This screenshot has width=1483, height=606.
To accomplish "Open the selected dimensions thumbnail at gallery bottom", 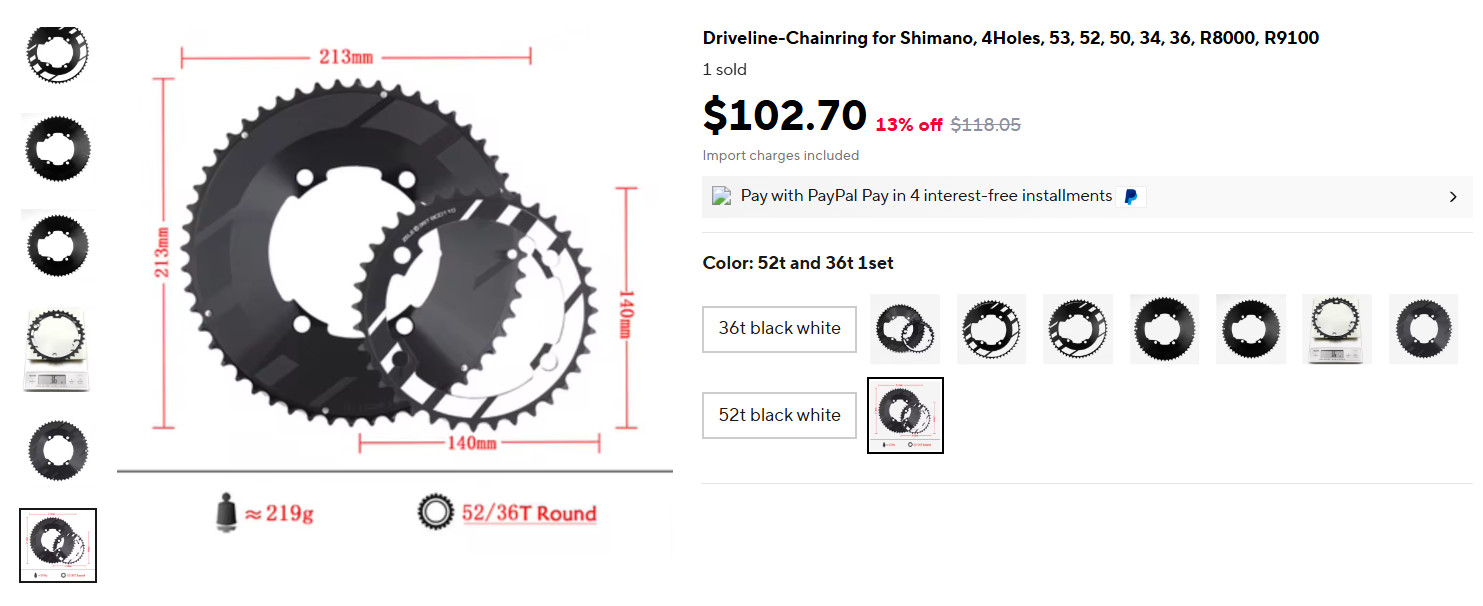I will click(57, 545).
